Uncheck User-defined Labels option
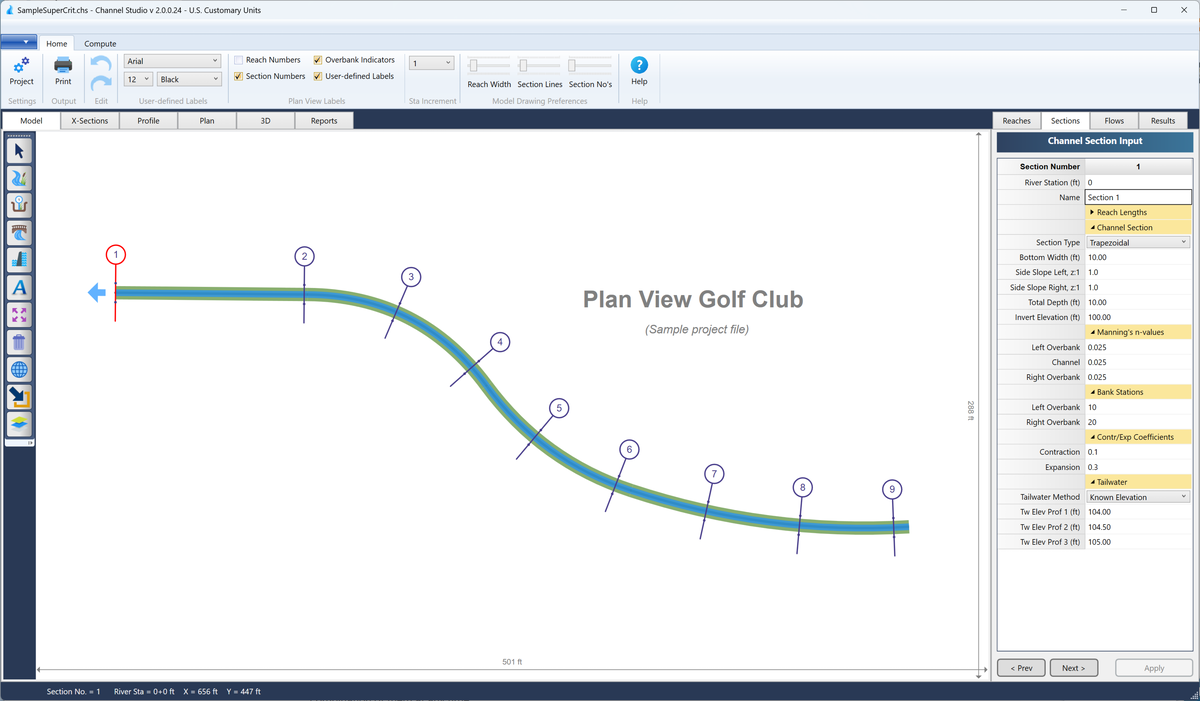This screenshot has width=1200, height=701. (318, 75)
